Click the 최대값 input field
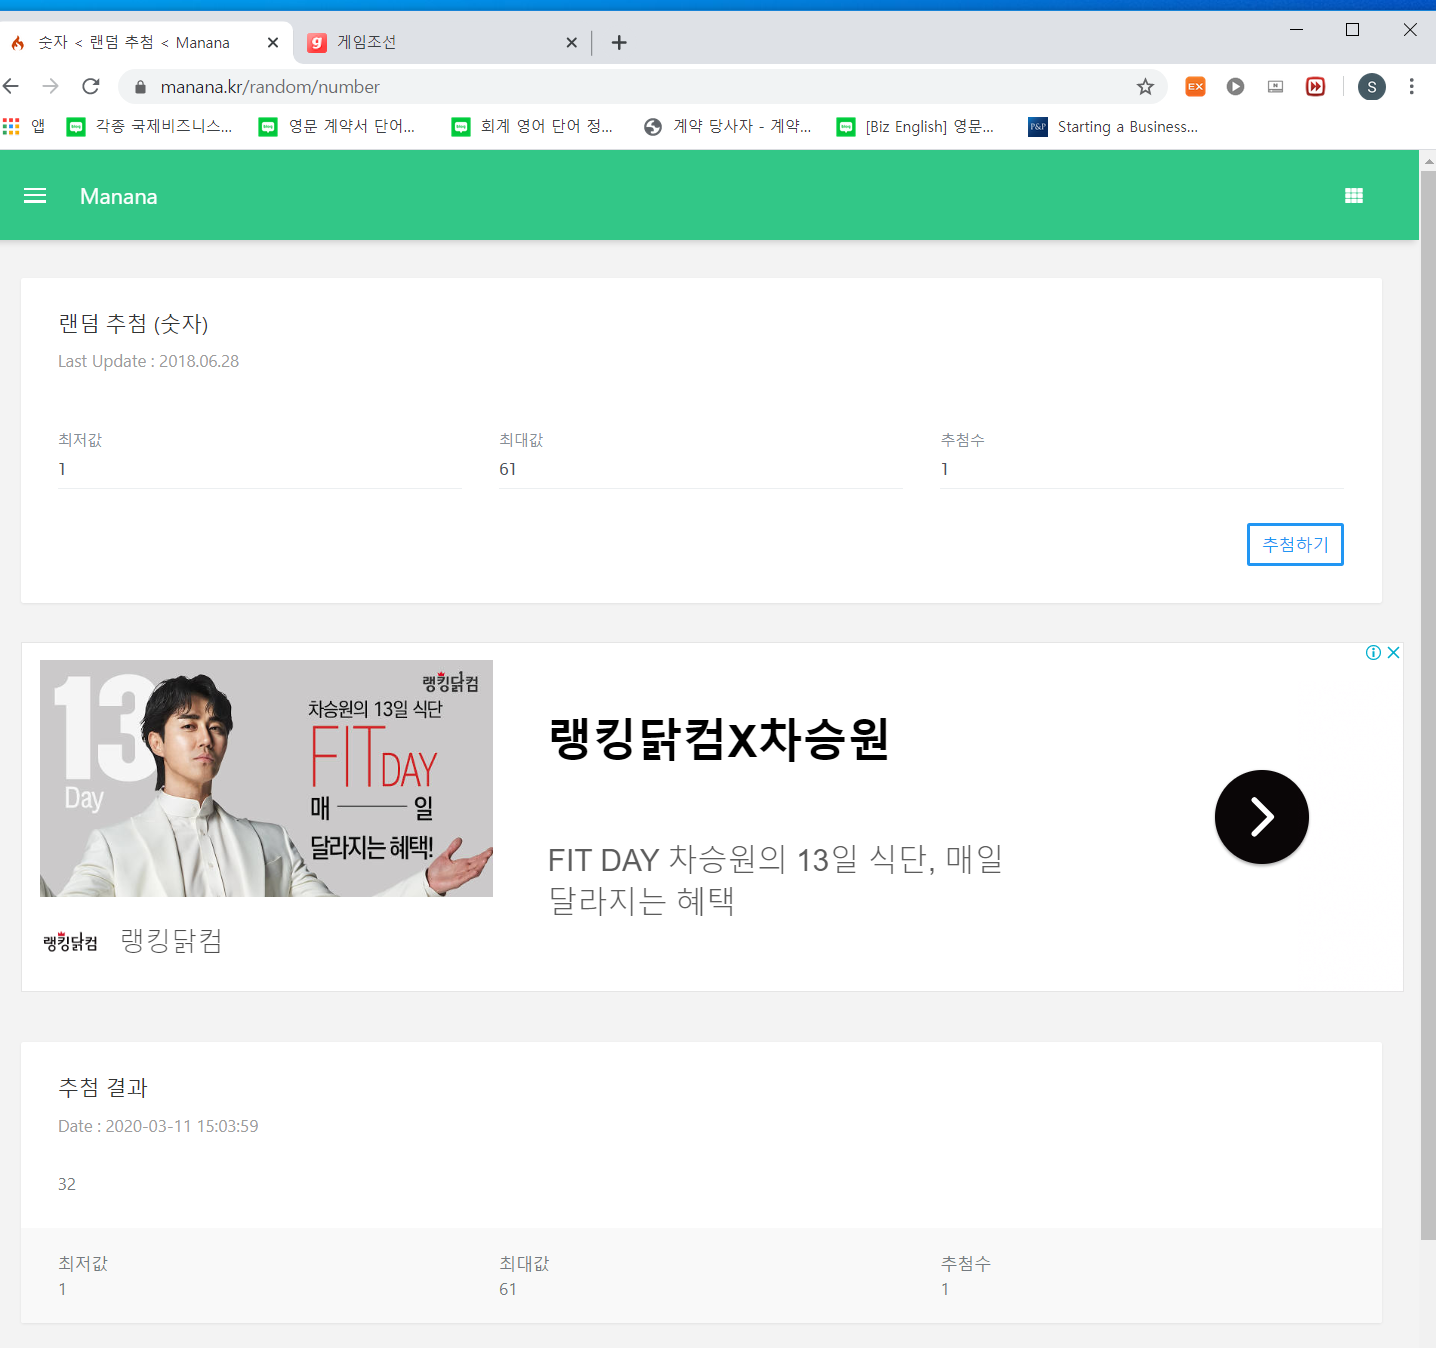1436x1348 pixels. click(x=700, y=469)
